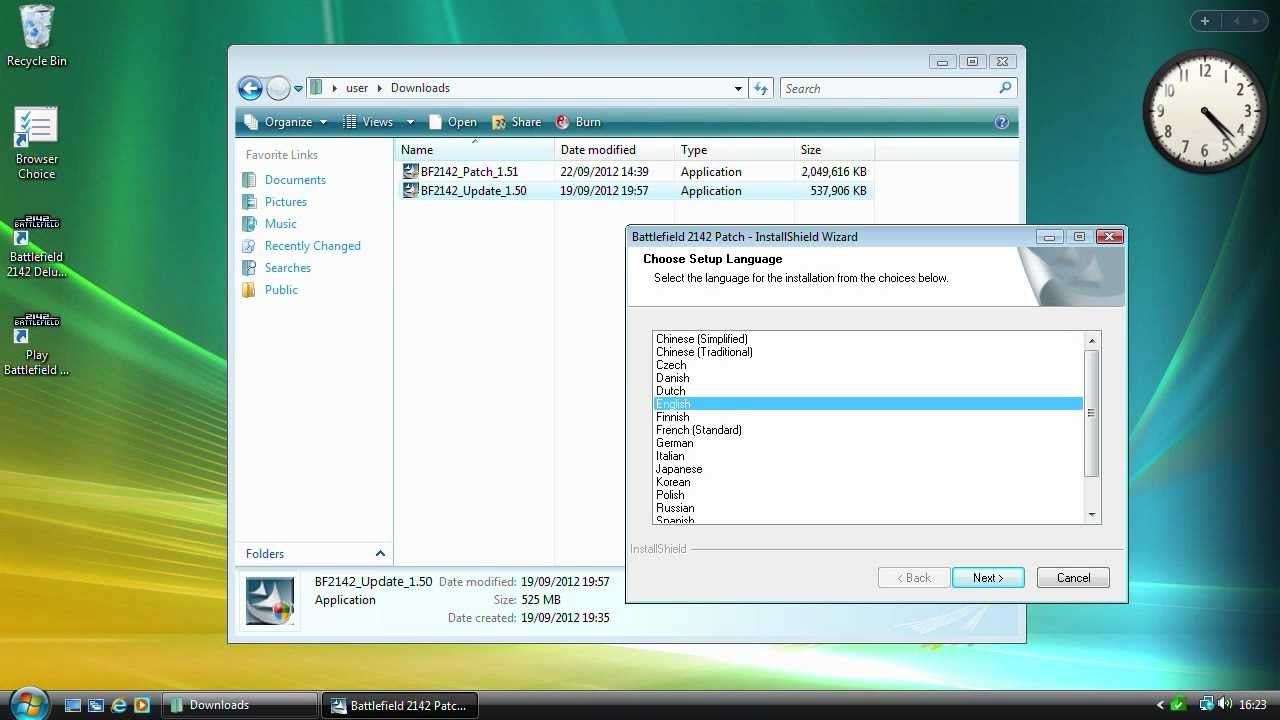Click the Explorer Search input box
The width and height of the screenshot is (1280, 720).
[887, 88]
